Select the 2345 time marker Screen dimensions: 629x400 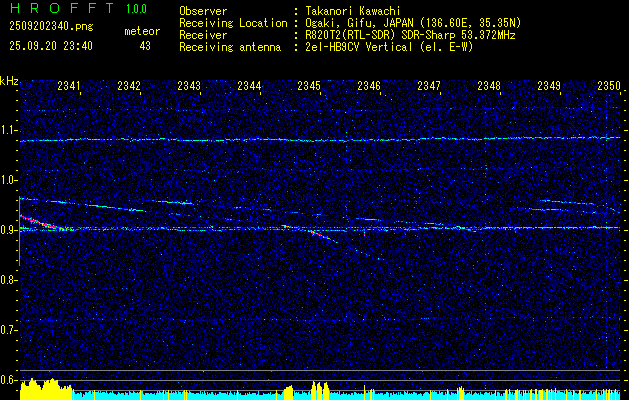pyautogui.click(x=309, y=87)
